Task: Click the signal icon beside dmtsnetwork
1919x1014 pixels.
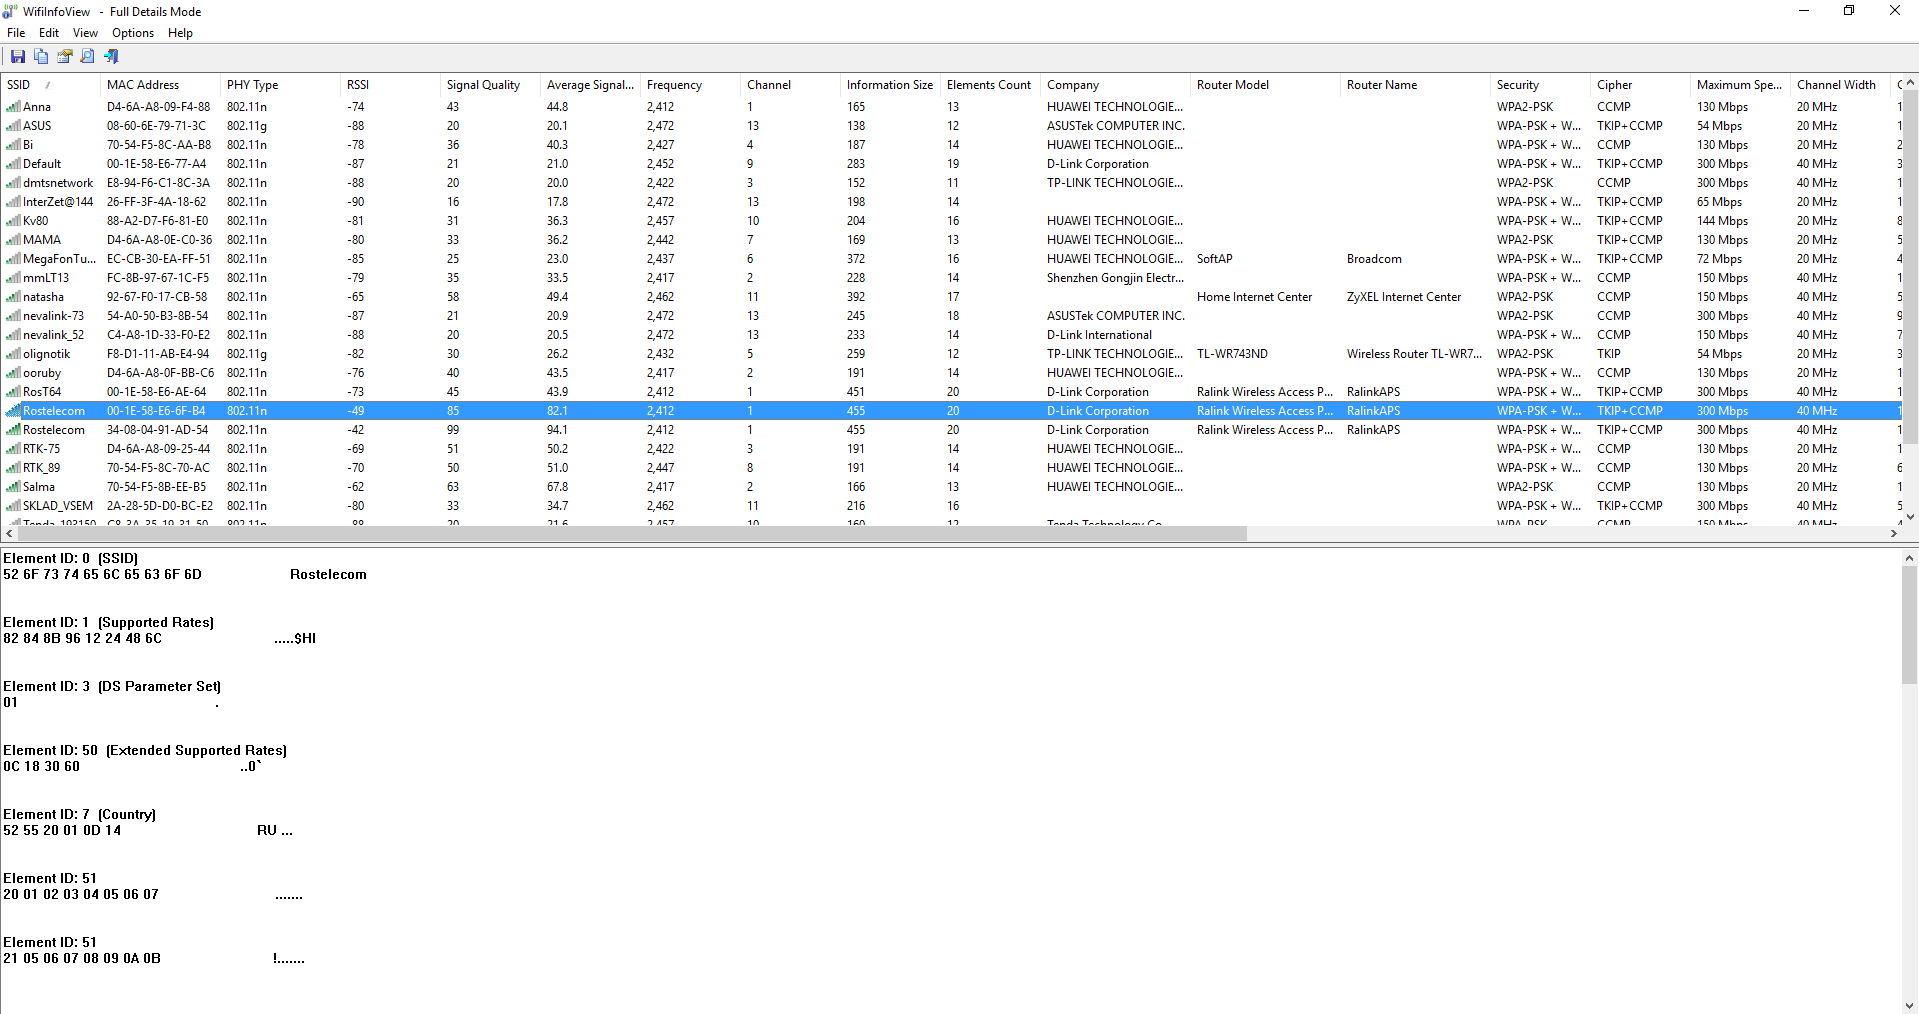Action: [14, 182]
